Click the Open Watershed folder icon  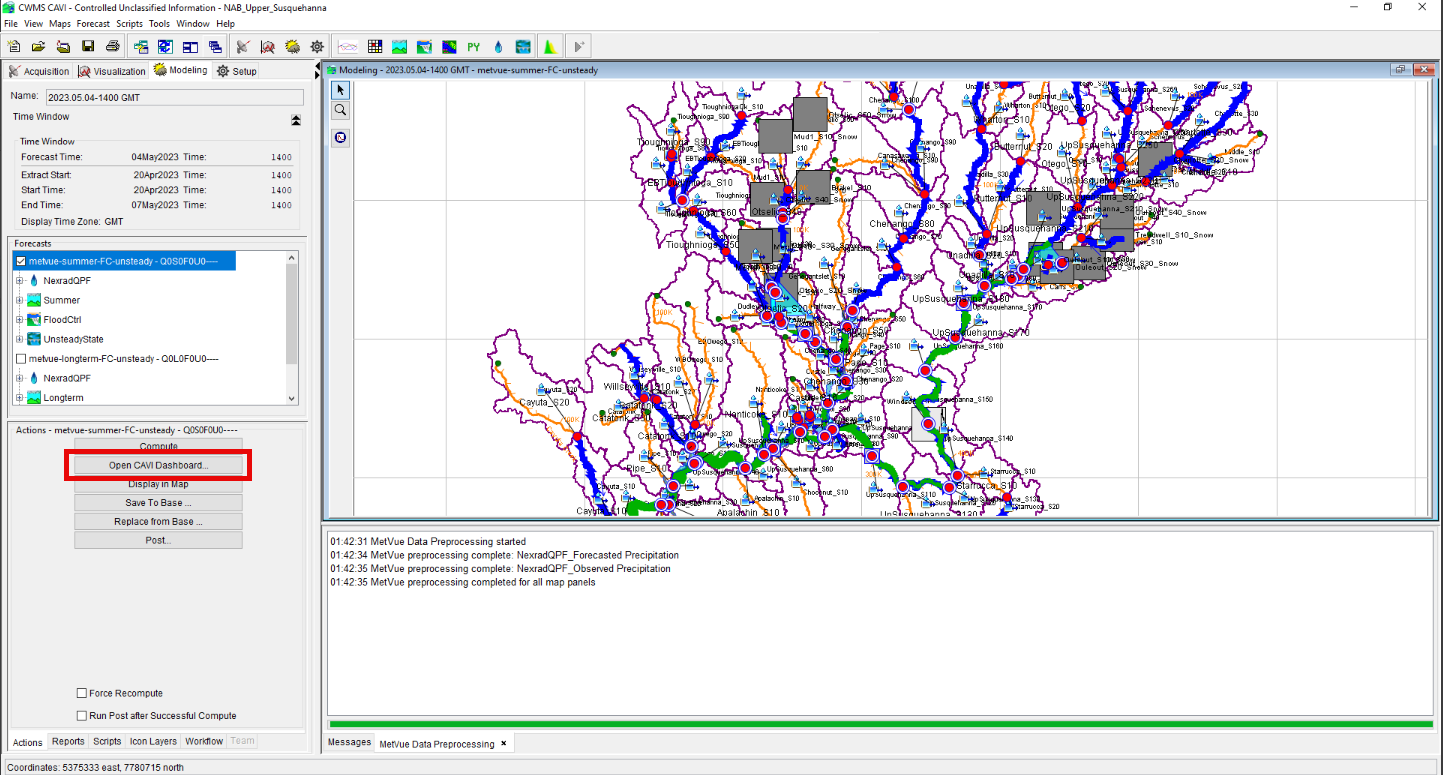[x=39, y=46]
